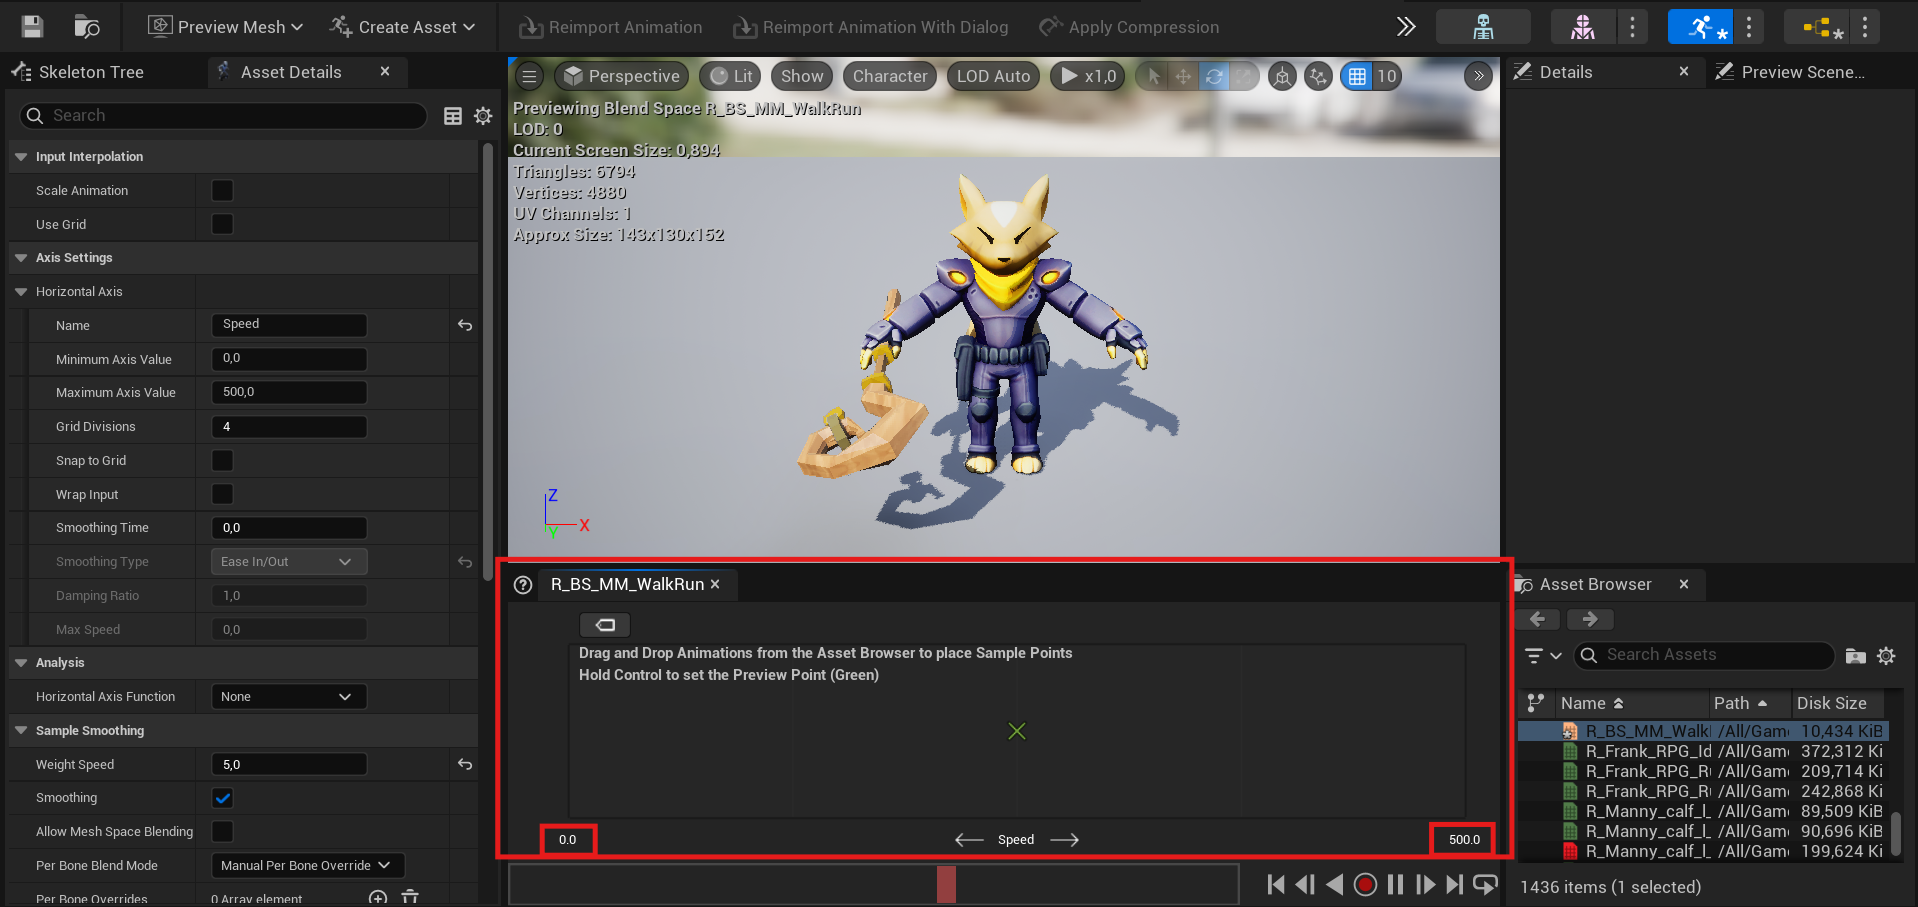
Task: Reset Weight Speed to default arrow
Action: tap(465, 764)
